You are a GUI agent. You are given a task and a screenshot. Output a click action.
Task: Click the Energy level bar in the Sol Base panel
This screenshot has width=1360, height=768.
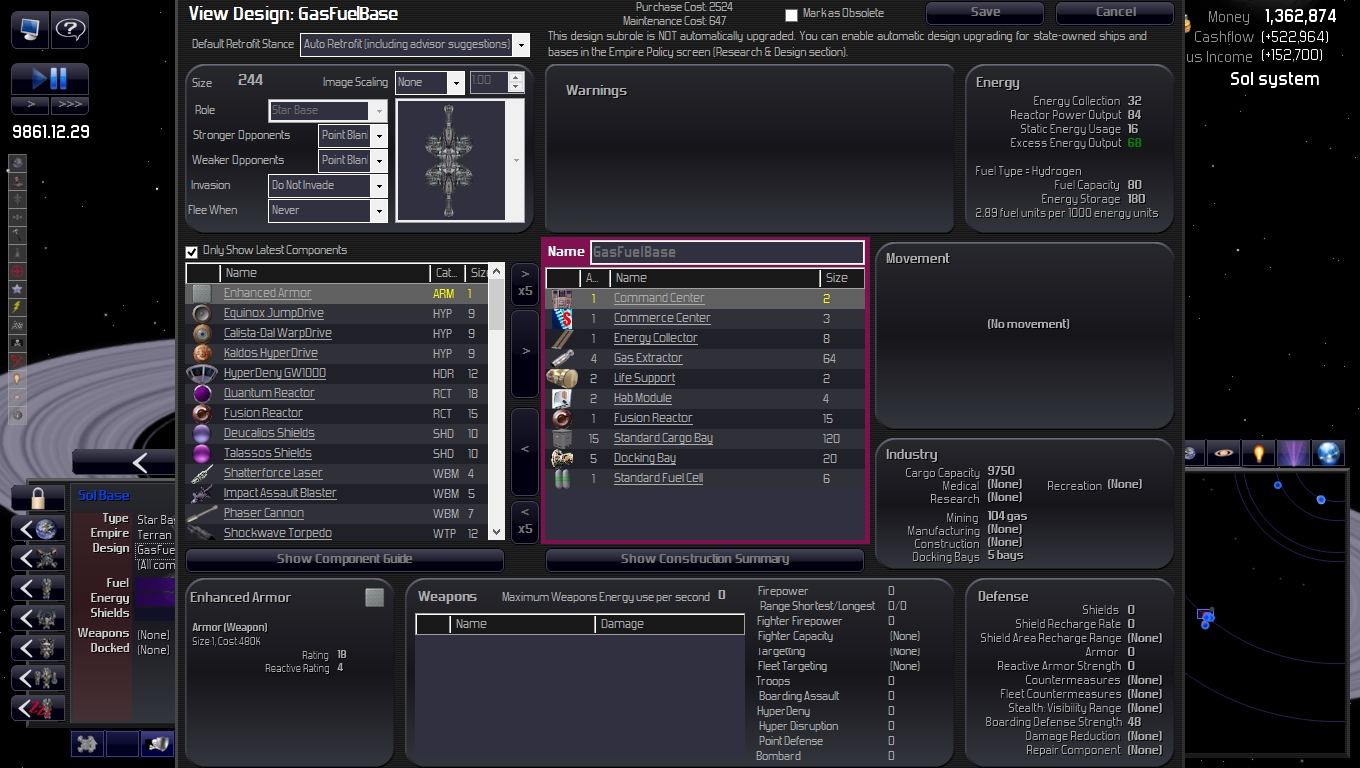pos(155,598)
